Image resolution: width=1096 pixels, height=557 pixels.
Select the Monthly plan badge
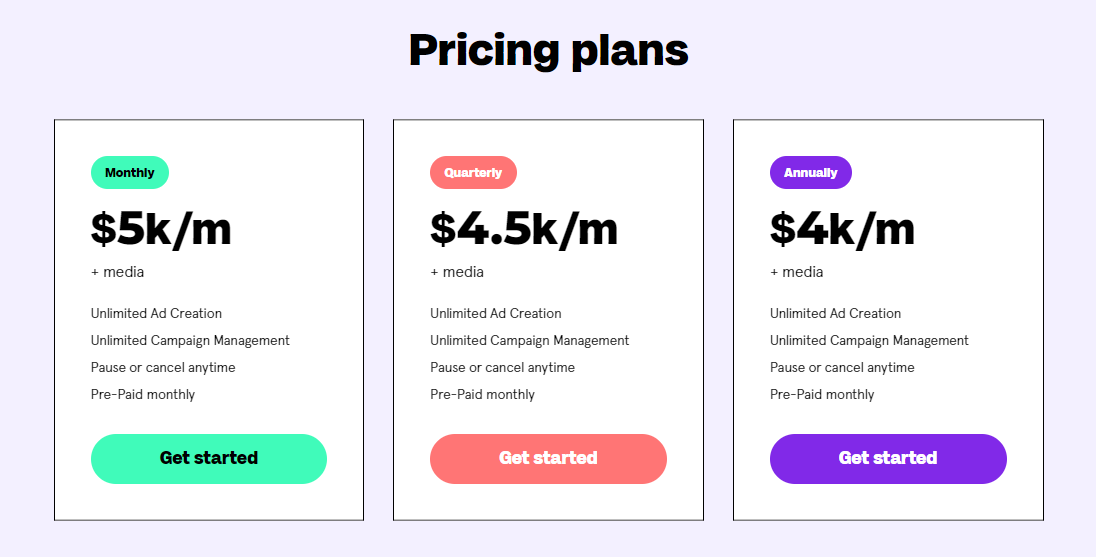click(x=130, y=173)
